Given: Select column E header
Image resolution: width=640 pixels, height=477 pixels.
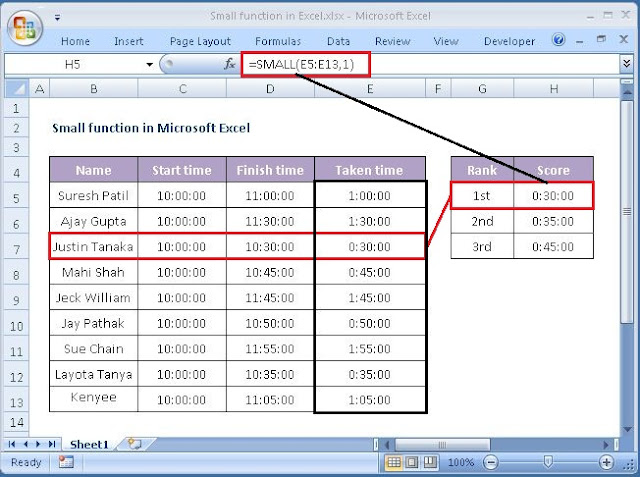Looking at the screenshot, I should coord(370,89).
